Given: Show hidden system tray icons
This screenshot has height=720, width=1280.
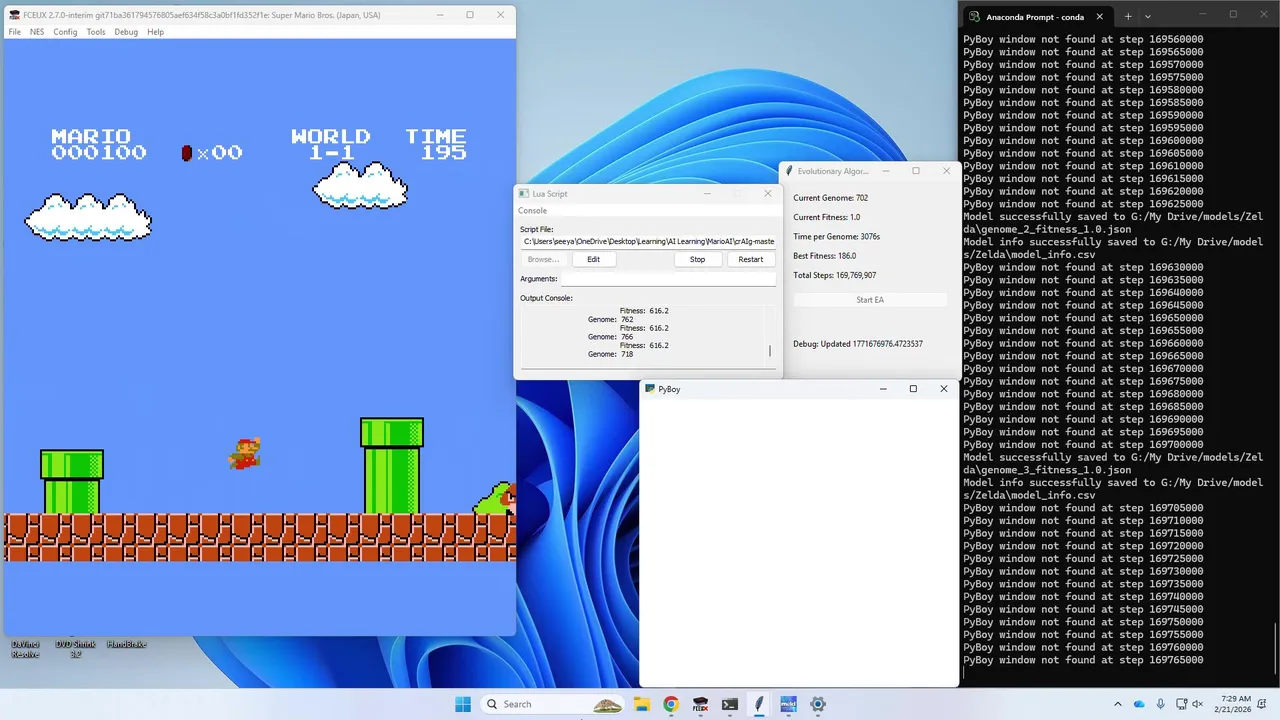Looking at the screenshot, I should (1119, 704).
